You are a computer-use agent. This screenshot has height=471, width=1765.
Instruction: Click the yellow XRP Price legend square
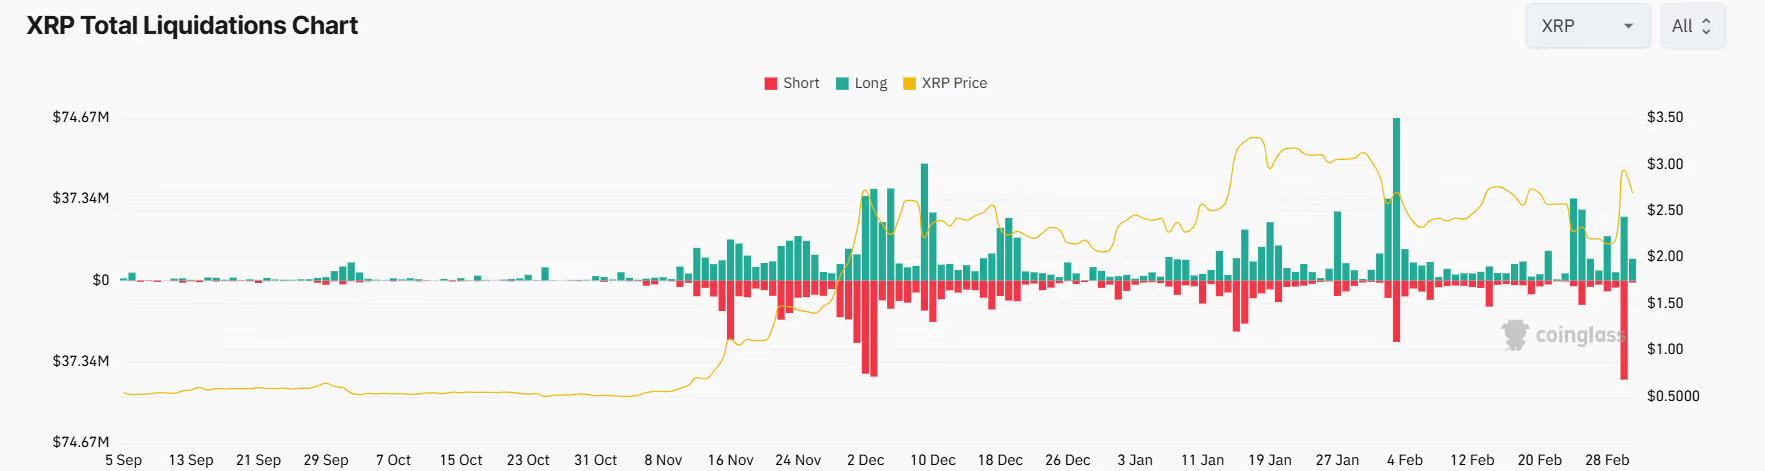[909, 84]
